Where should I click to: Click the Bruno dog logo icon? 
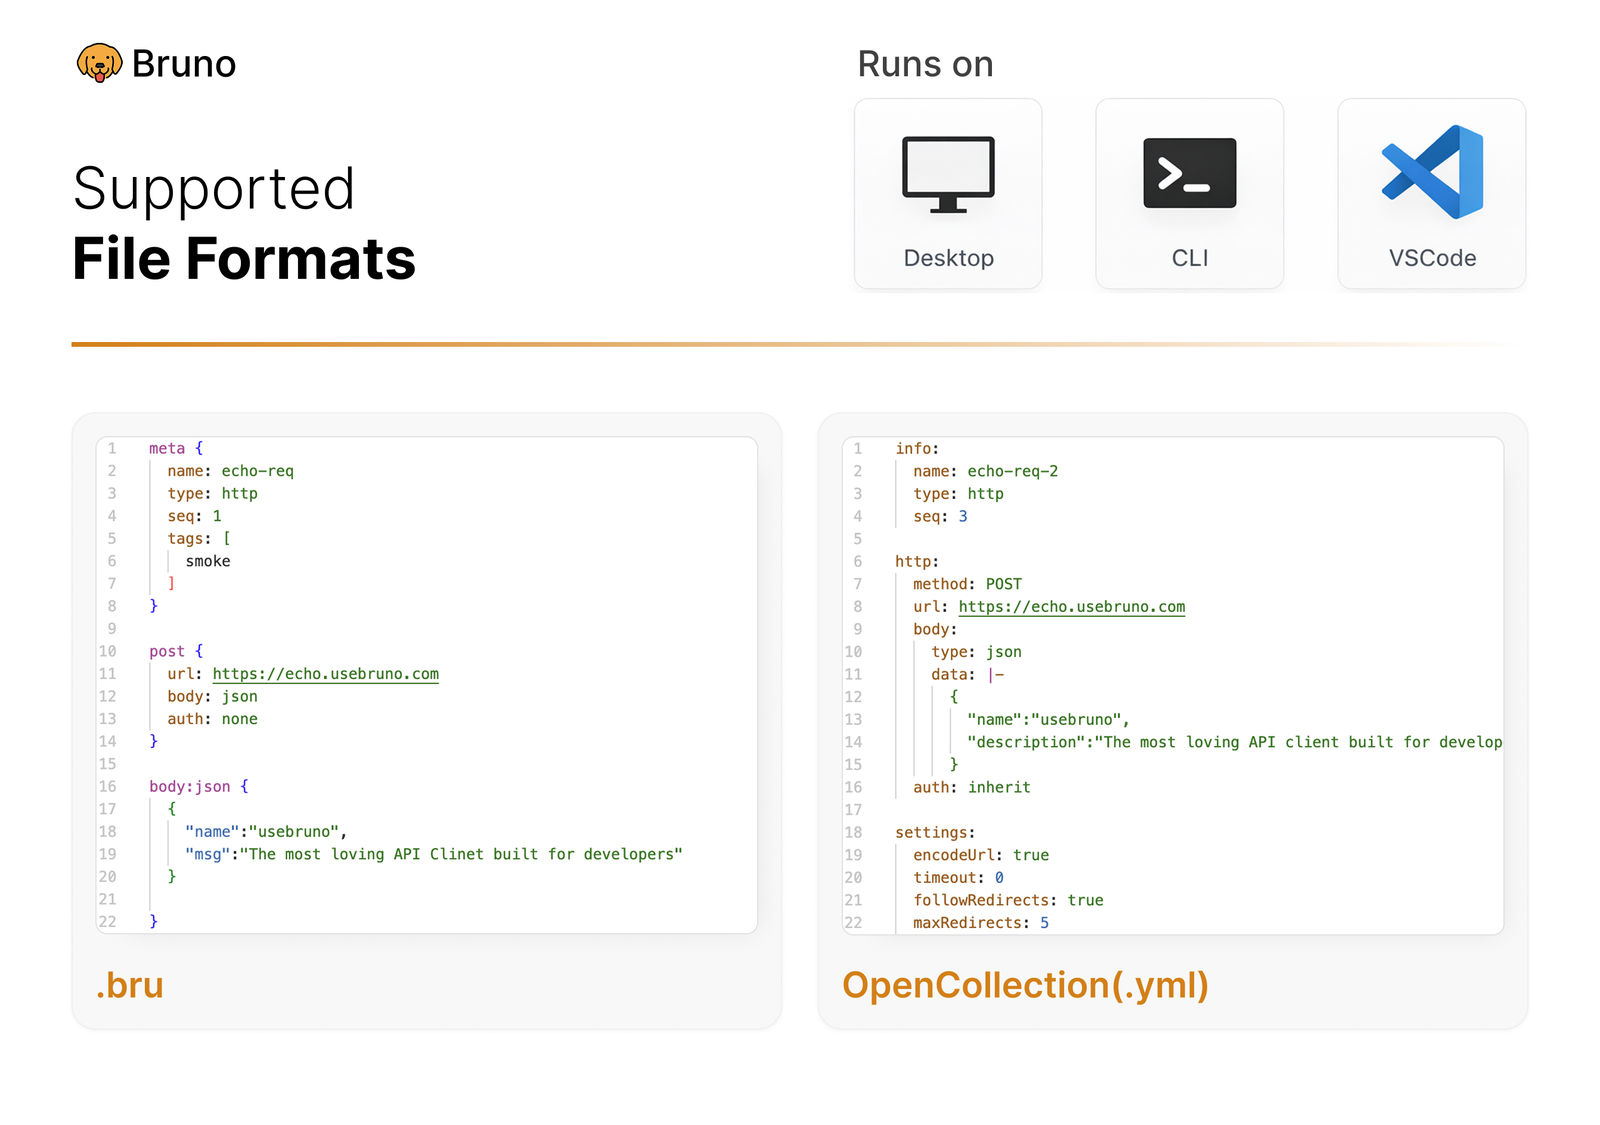click(99, 63)
